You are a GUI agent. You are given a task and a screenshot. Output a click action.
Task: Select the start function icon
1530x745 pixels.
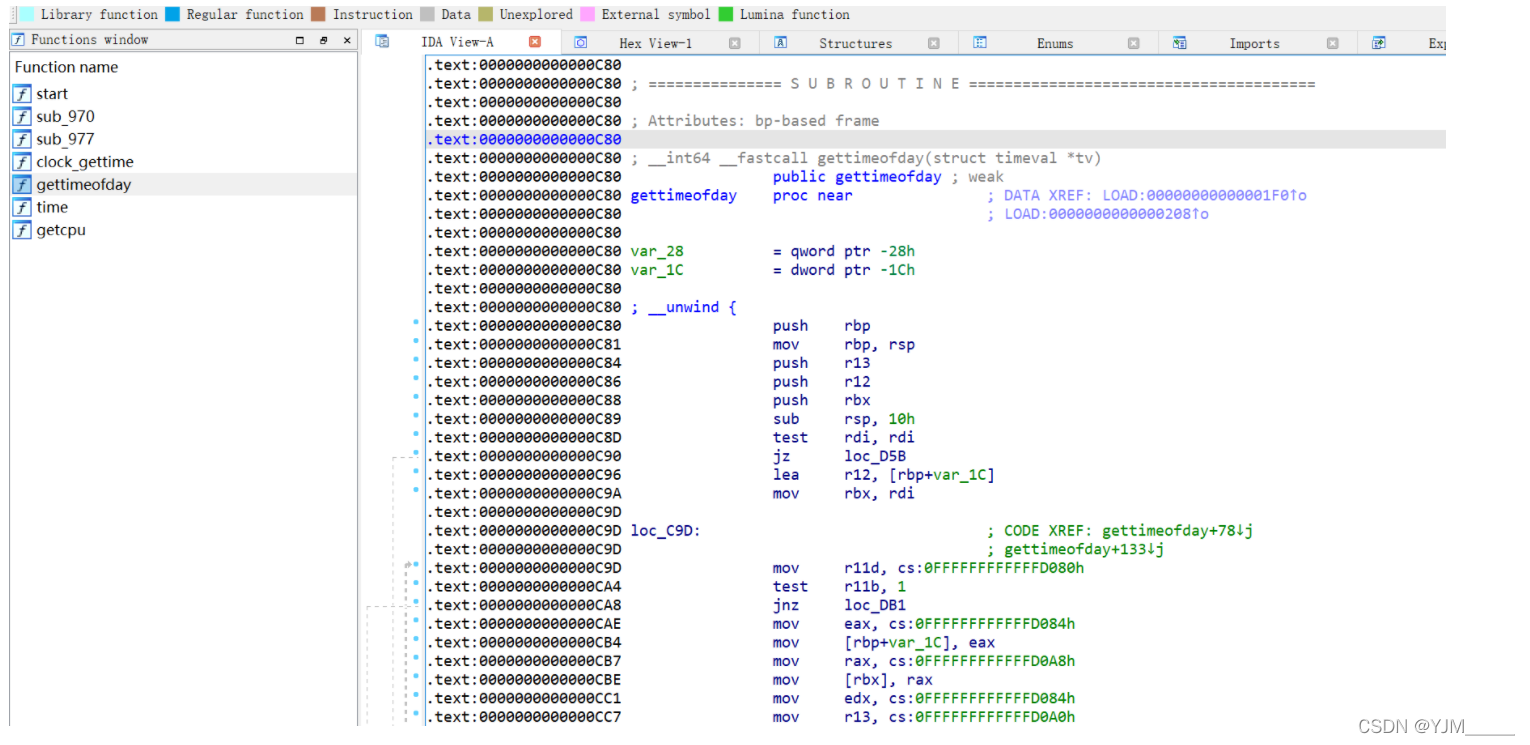[22, 94]
